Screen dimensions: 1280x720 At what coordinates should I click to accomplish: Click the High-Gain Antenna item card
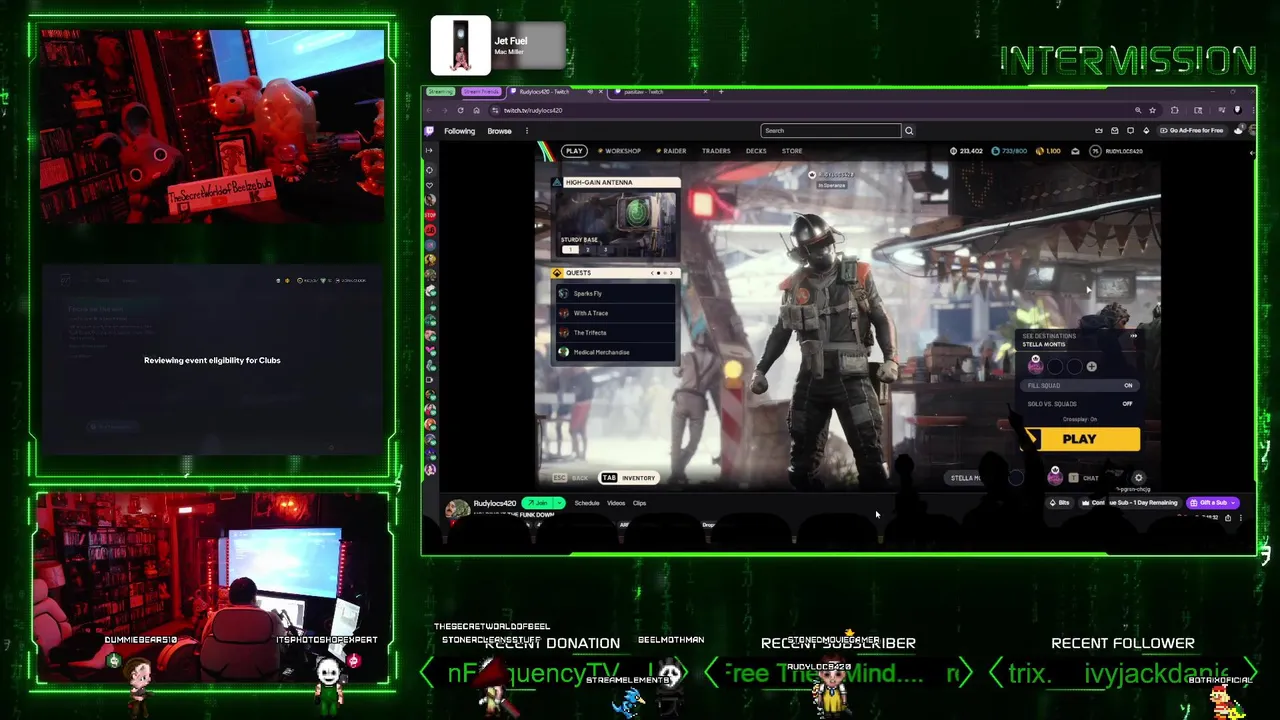(x=617, y=217)
